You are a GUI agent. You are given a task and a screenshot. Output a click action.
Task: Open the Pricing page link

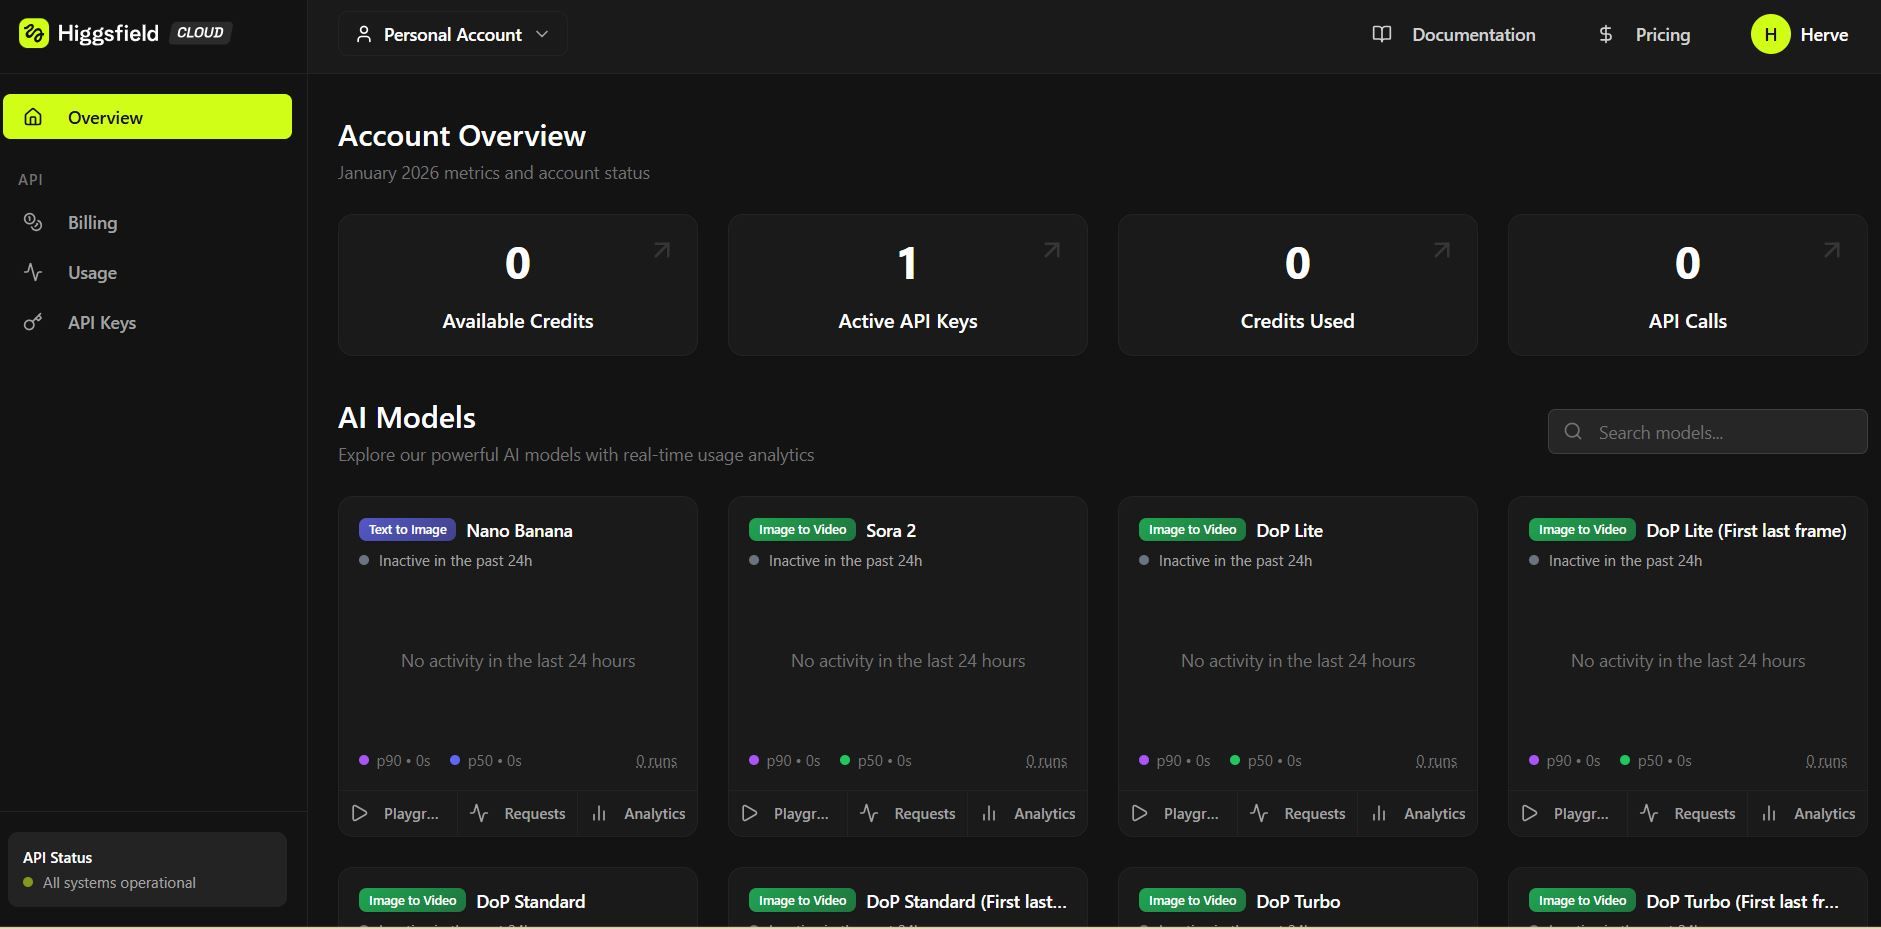(x=1645, y=35)
